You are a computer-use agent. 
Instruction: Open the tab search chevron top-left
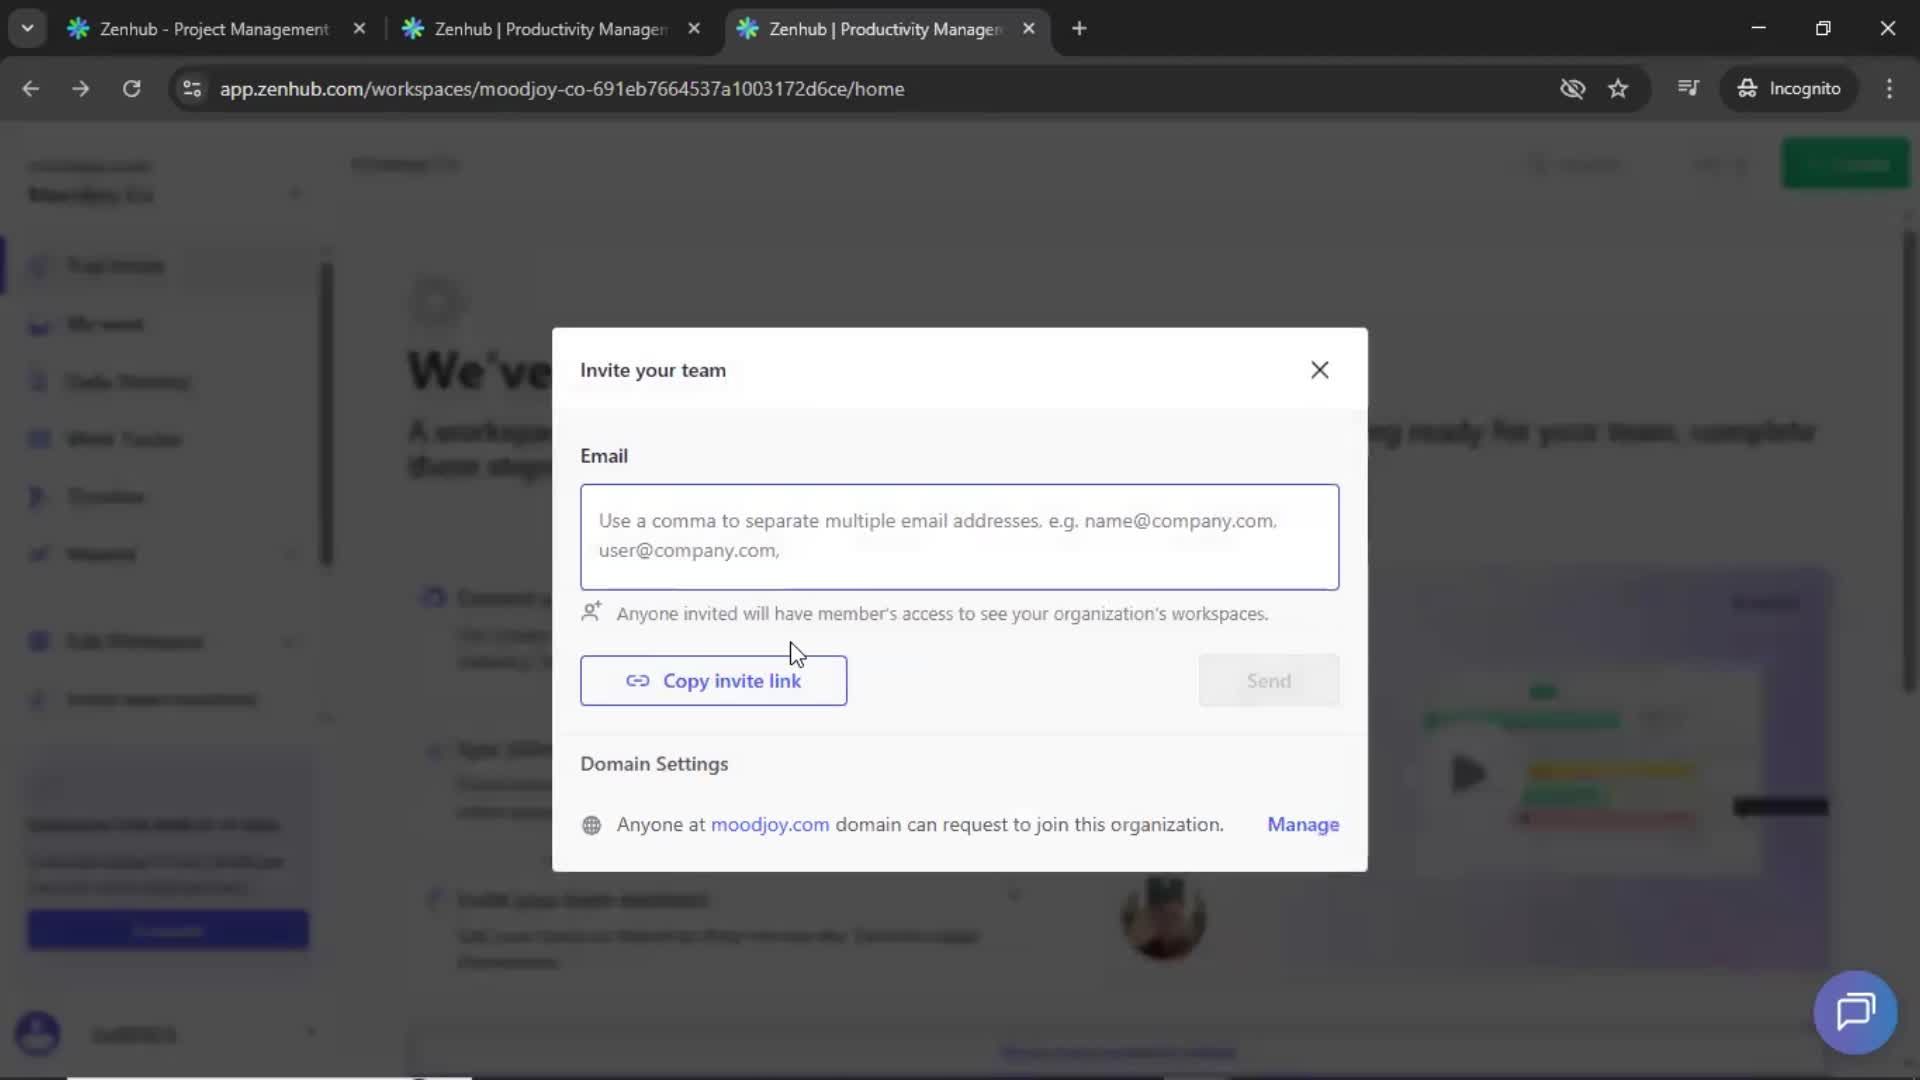(x=27, y=28)
